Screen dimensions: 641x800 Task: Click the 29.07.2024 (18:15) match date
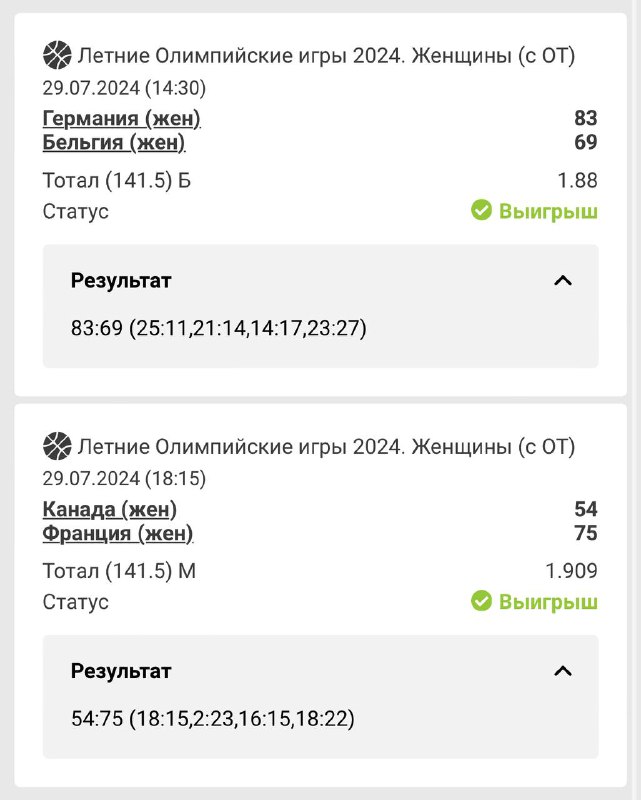124,477
